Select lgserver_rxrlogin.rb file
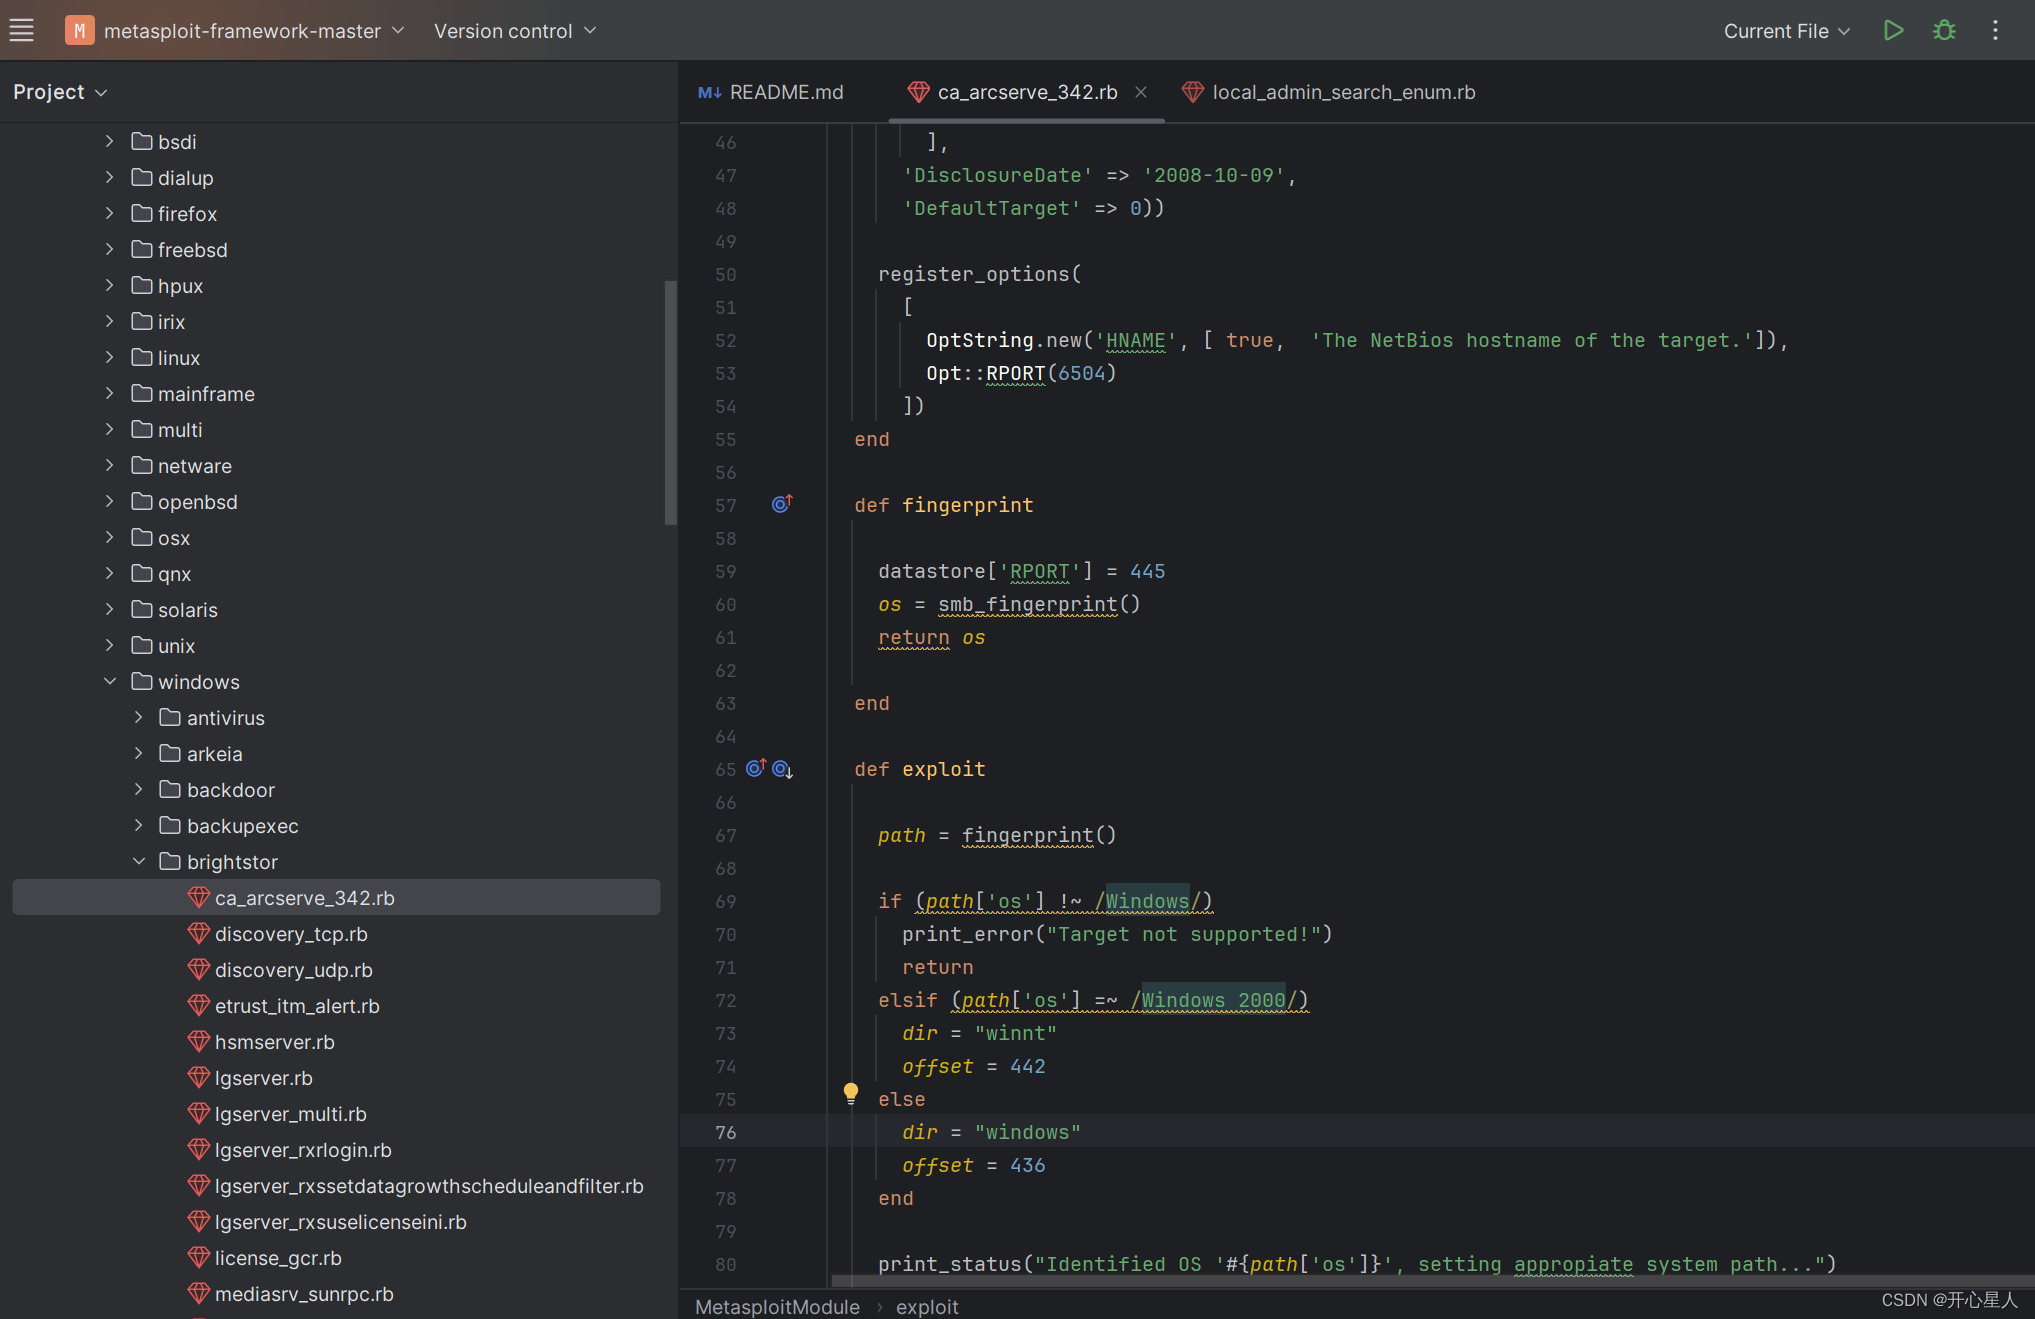Image resolution: width=2035 pixels, height=1319 pixels. click(x=303, y=1149)
